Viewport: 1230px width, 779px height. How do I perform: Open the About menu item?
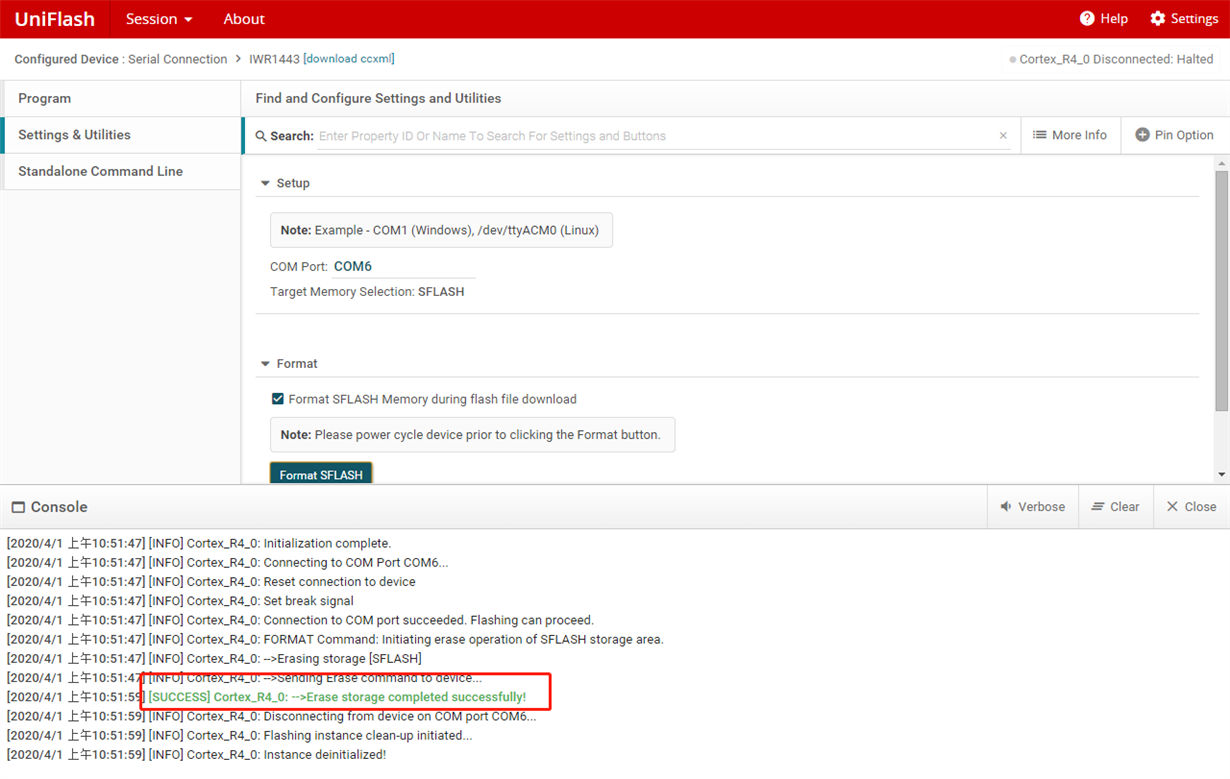[244, 19]
